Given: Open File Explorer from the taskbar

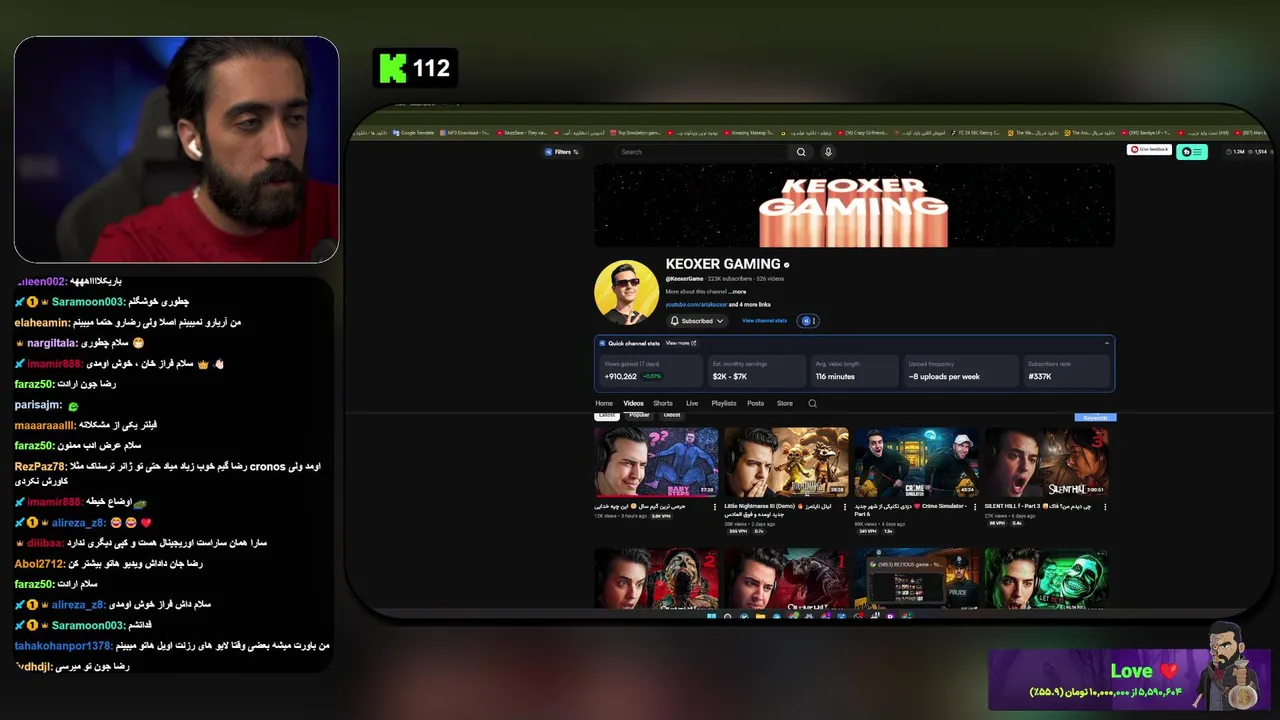Looking at the screenshot, I should (x=760, y=616).
